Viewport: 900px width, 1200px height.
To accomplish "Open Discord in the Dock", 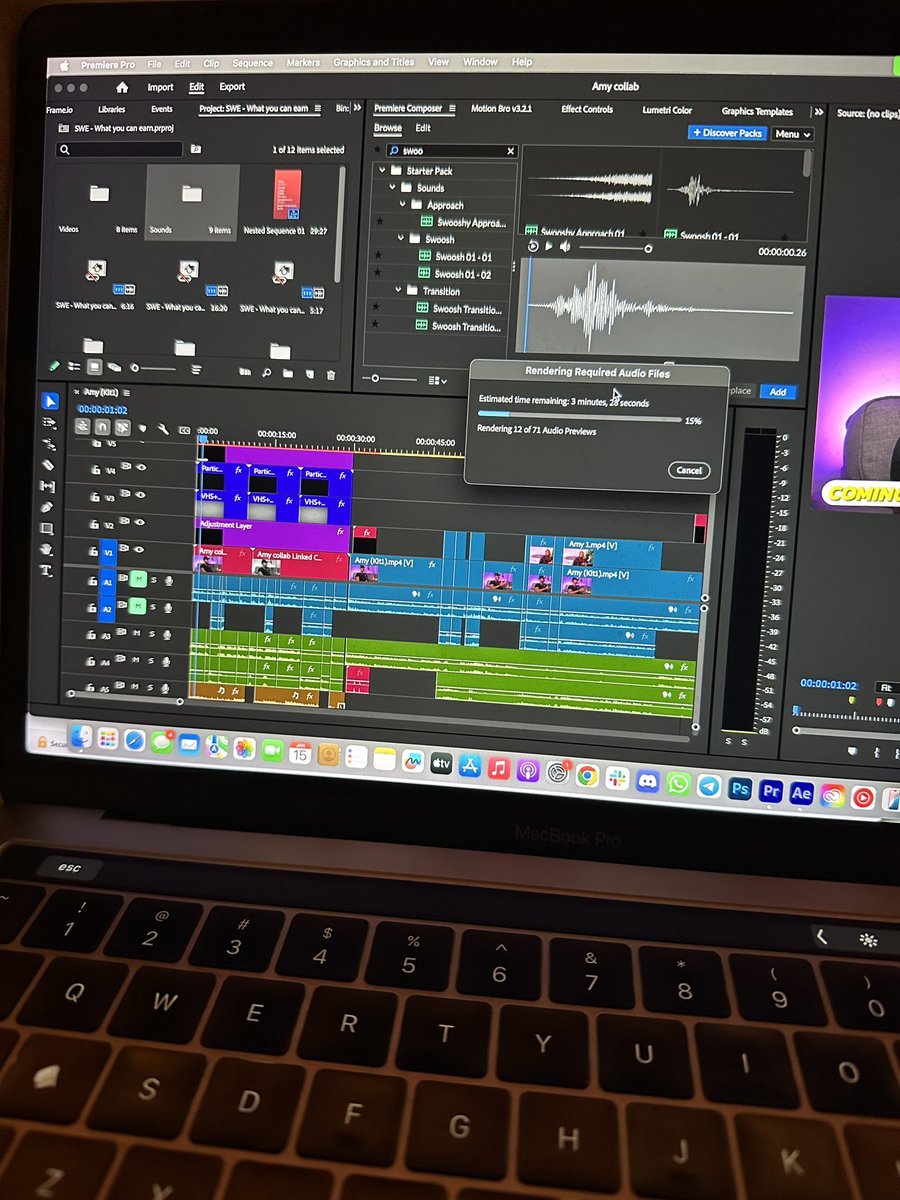I will (x=648, y=781).
